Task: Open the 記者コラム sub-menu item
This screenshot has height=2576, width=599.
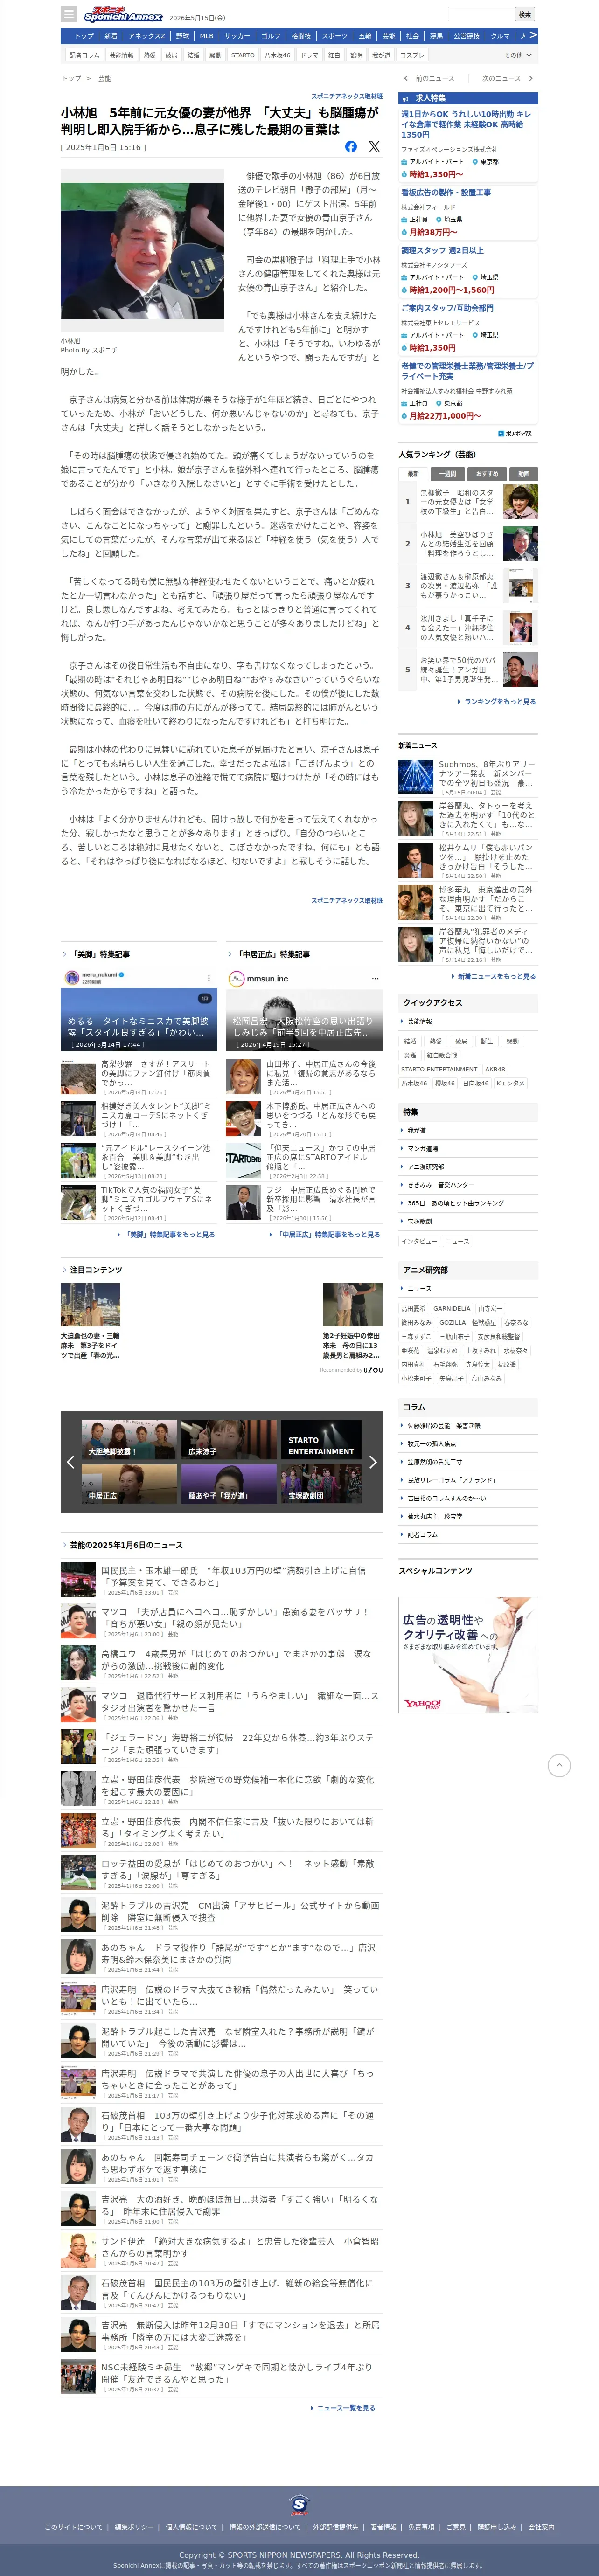Action: click(84, 56)
